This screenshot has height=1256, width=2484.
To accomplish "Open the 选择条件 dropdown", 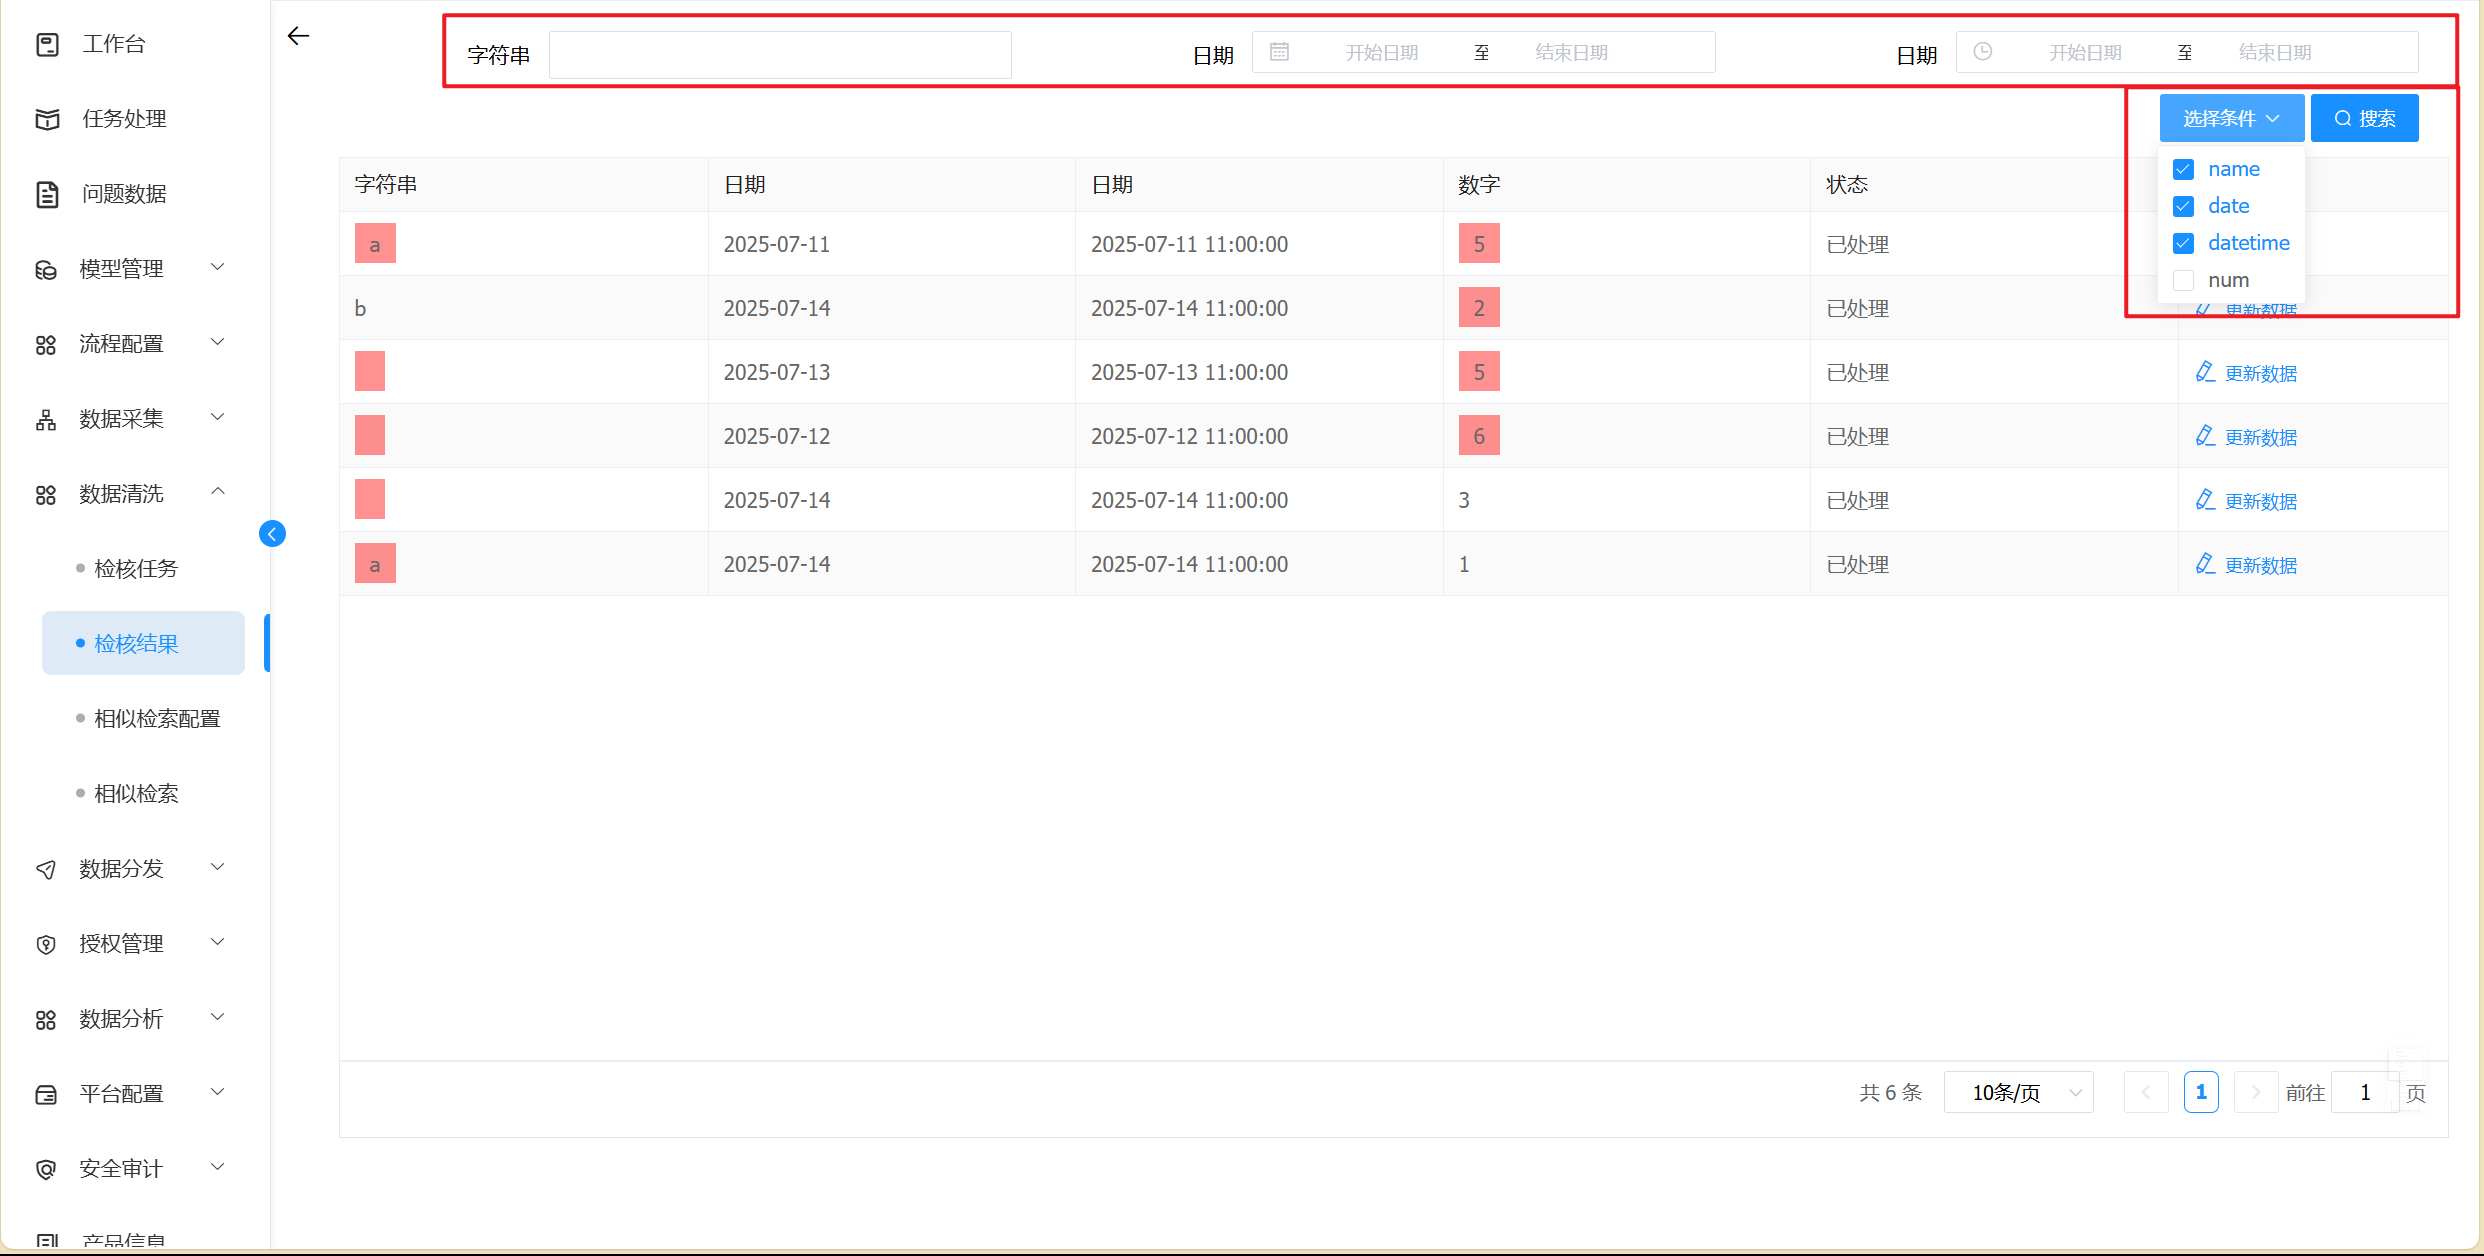I will coord(2231,118).
